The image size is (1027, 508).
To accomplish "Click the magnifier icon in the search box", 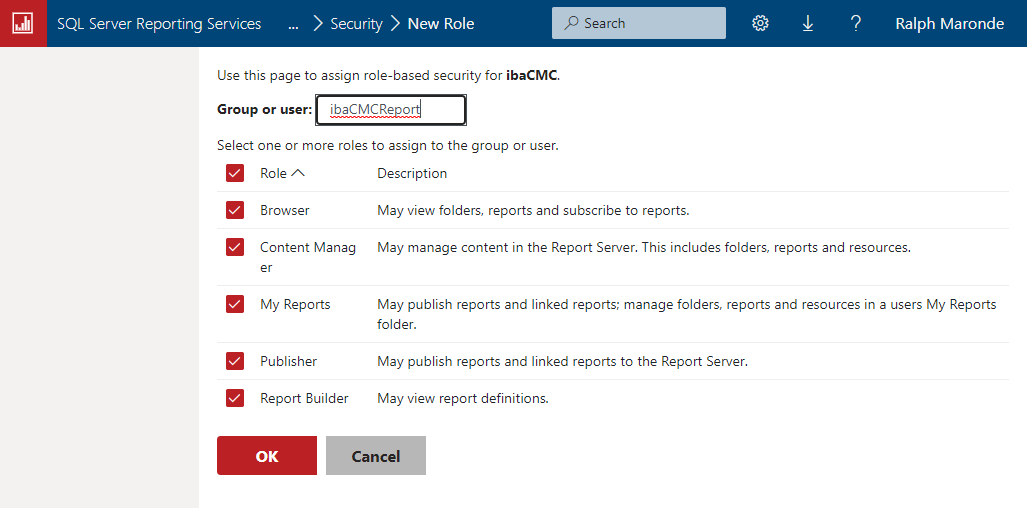I will 571,23.
